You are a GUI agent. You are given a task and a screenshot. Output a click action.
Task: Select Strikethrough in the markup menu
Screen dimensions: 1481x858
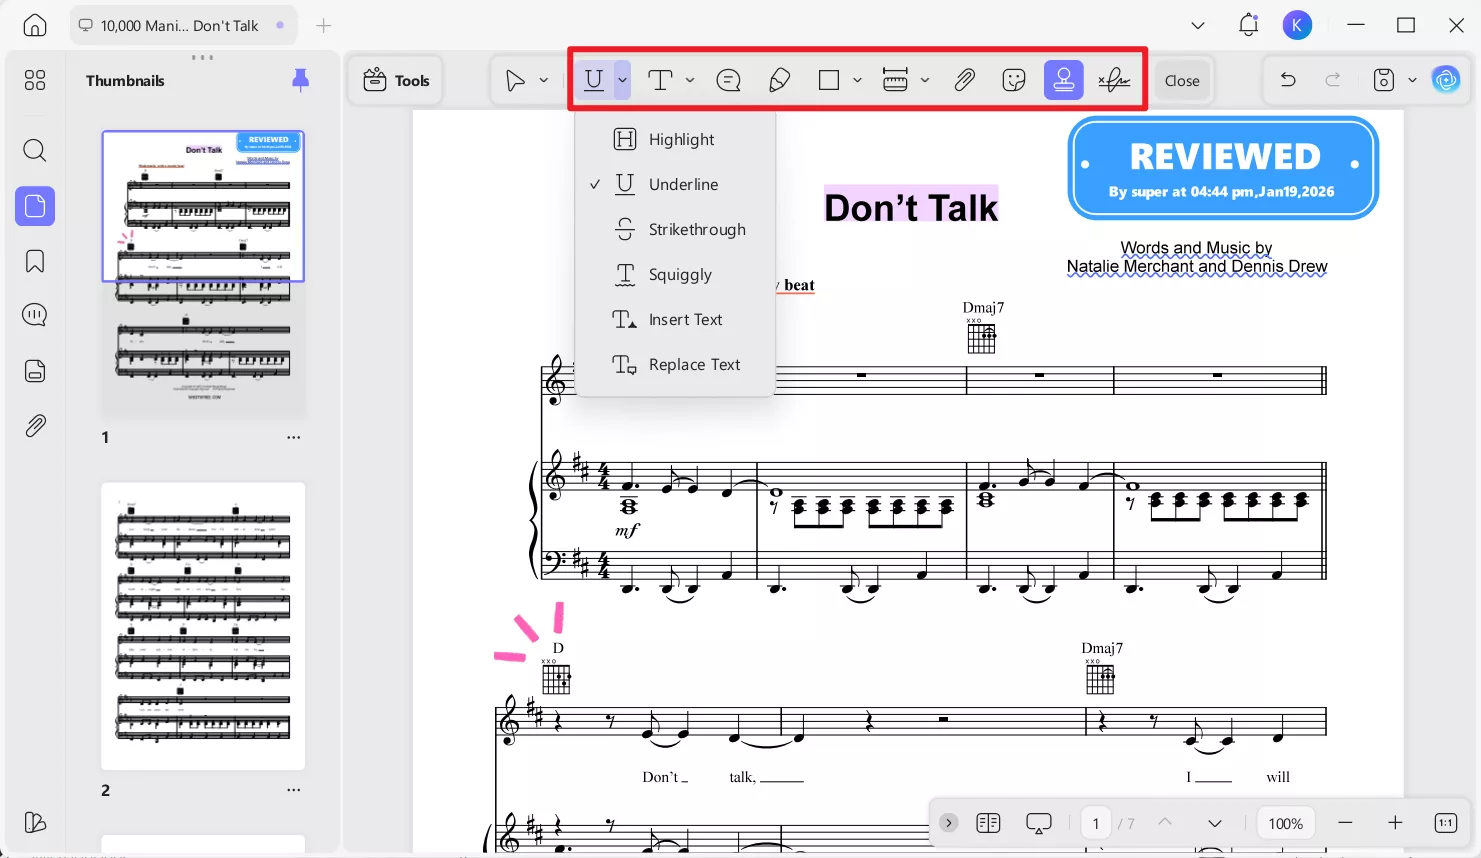tap(696, 229)
